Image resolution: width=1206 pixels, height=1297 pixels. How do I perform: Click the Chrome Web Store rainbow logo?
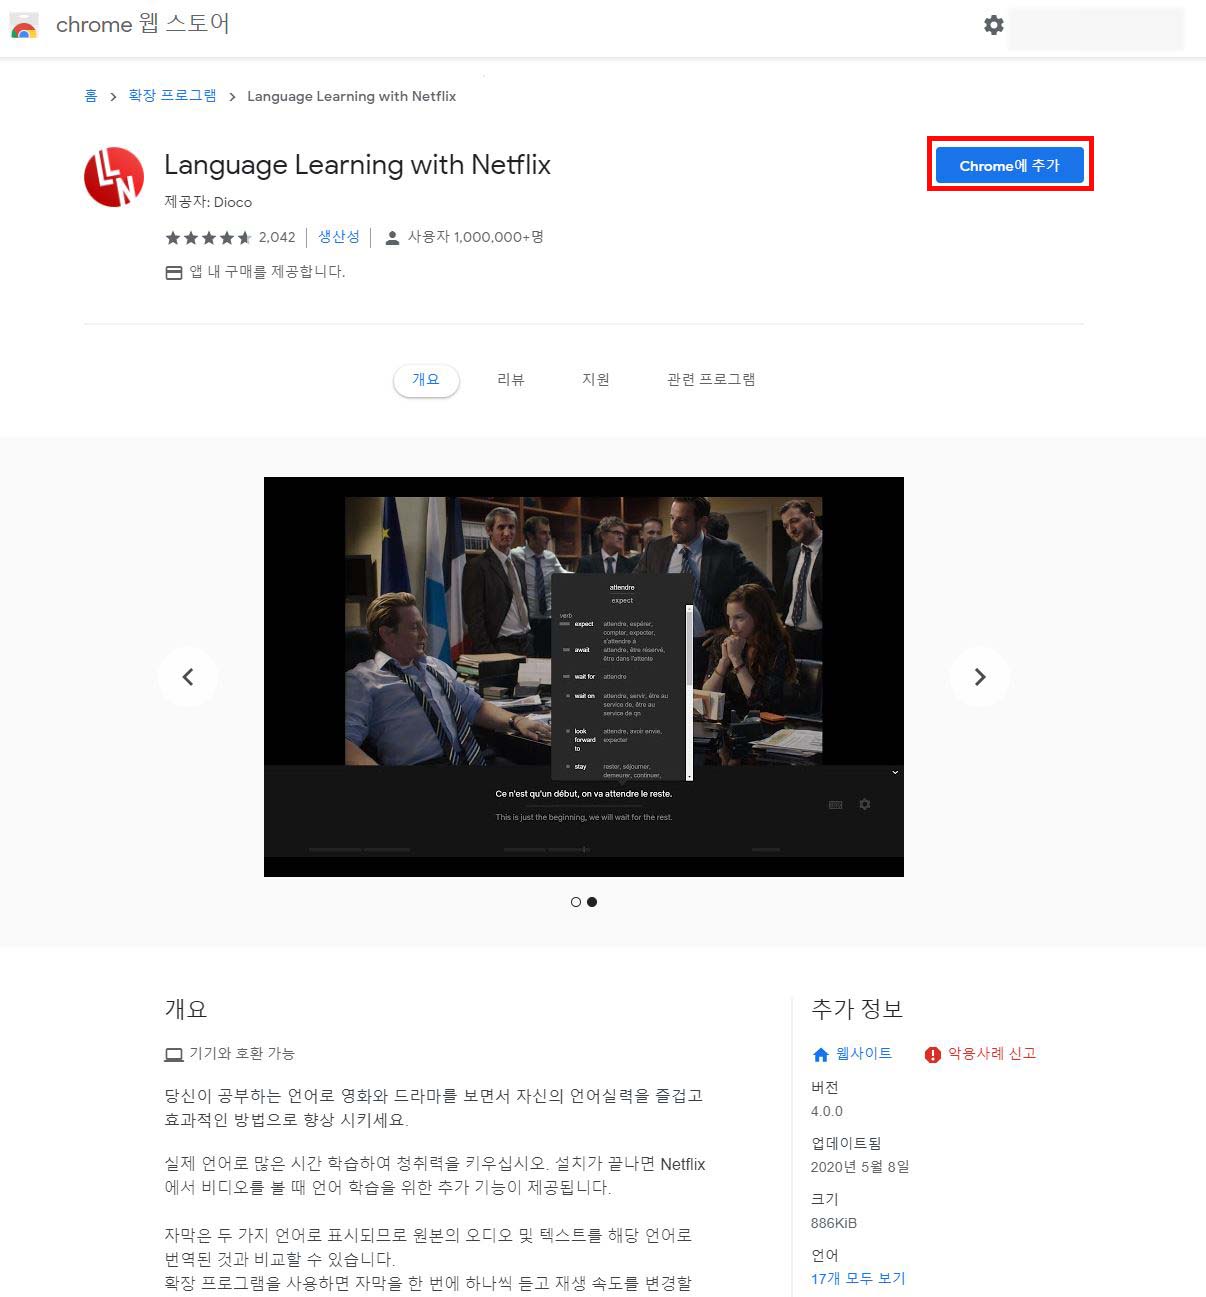click(x=24, y=26)
